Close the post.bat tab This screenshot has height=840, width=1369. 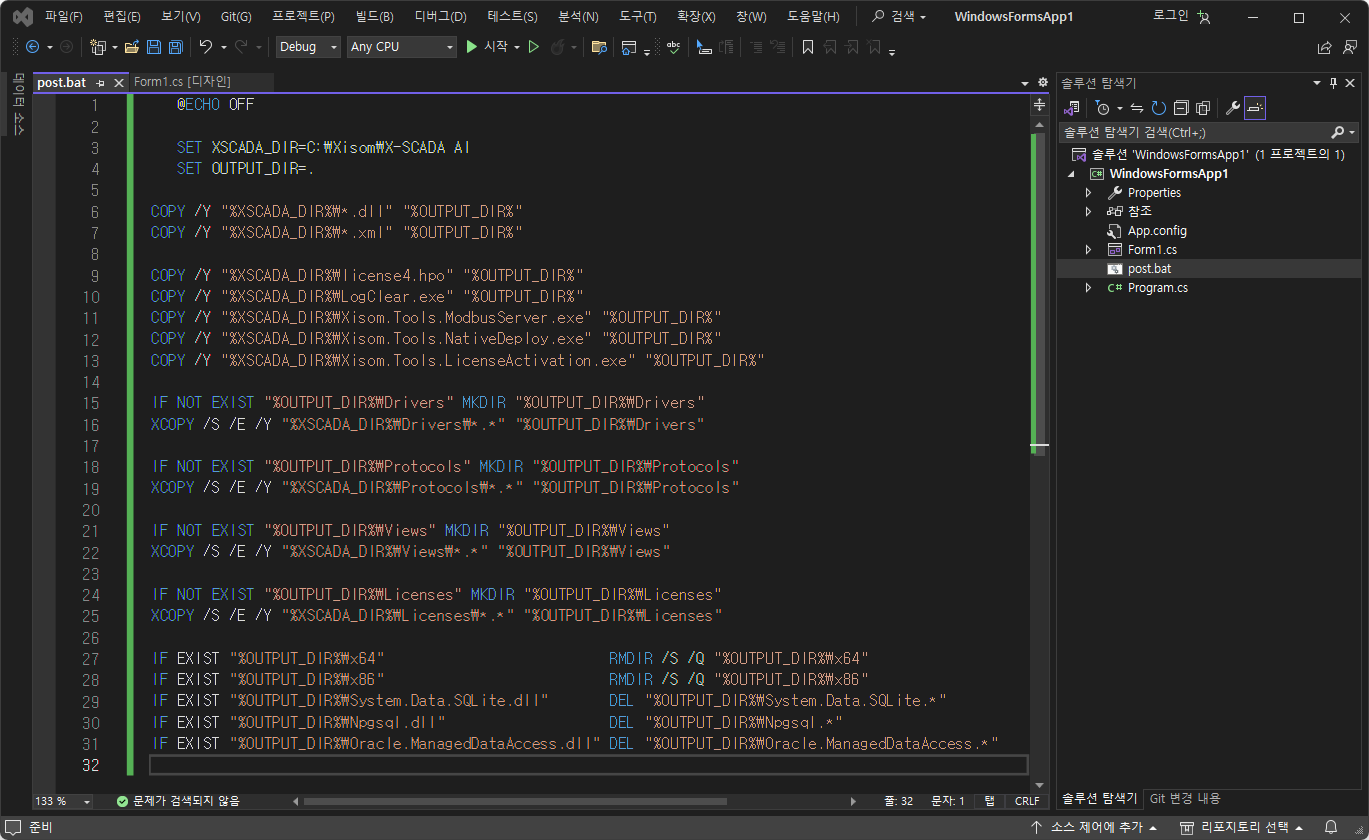tap(118, 82)
